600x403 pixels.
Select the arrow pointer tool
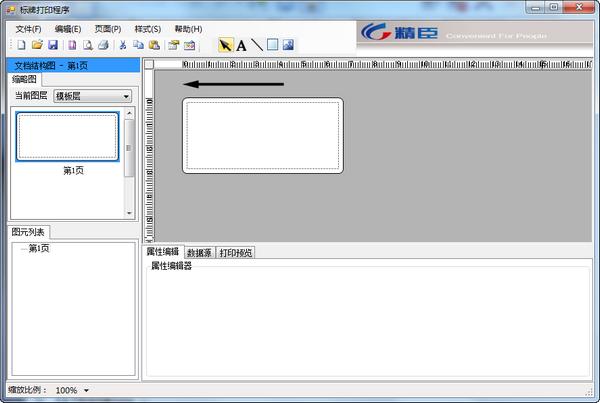[x=225, y=45]
